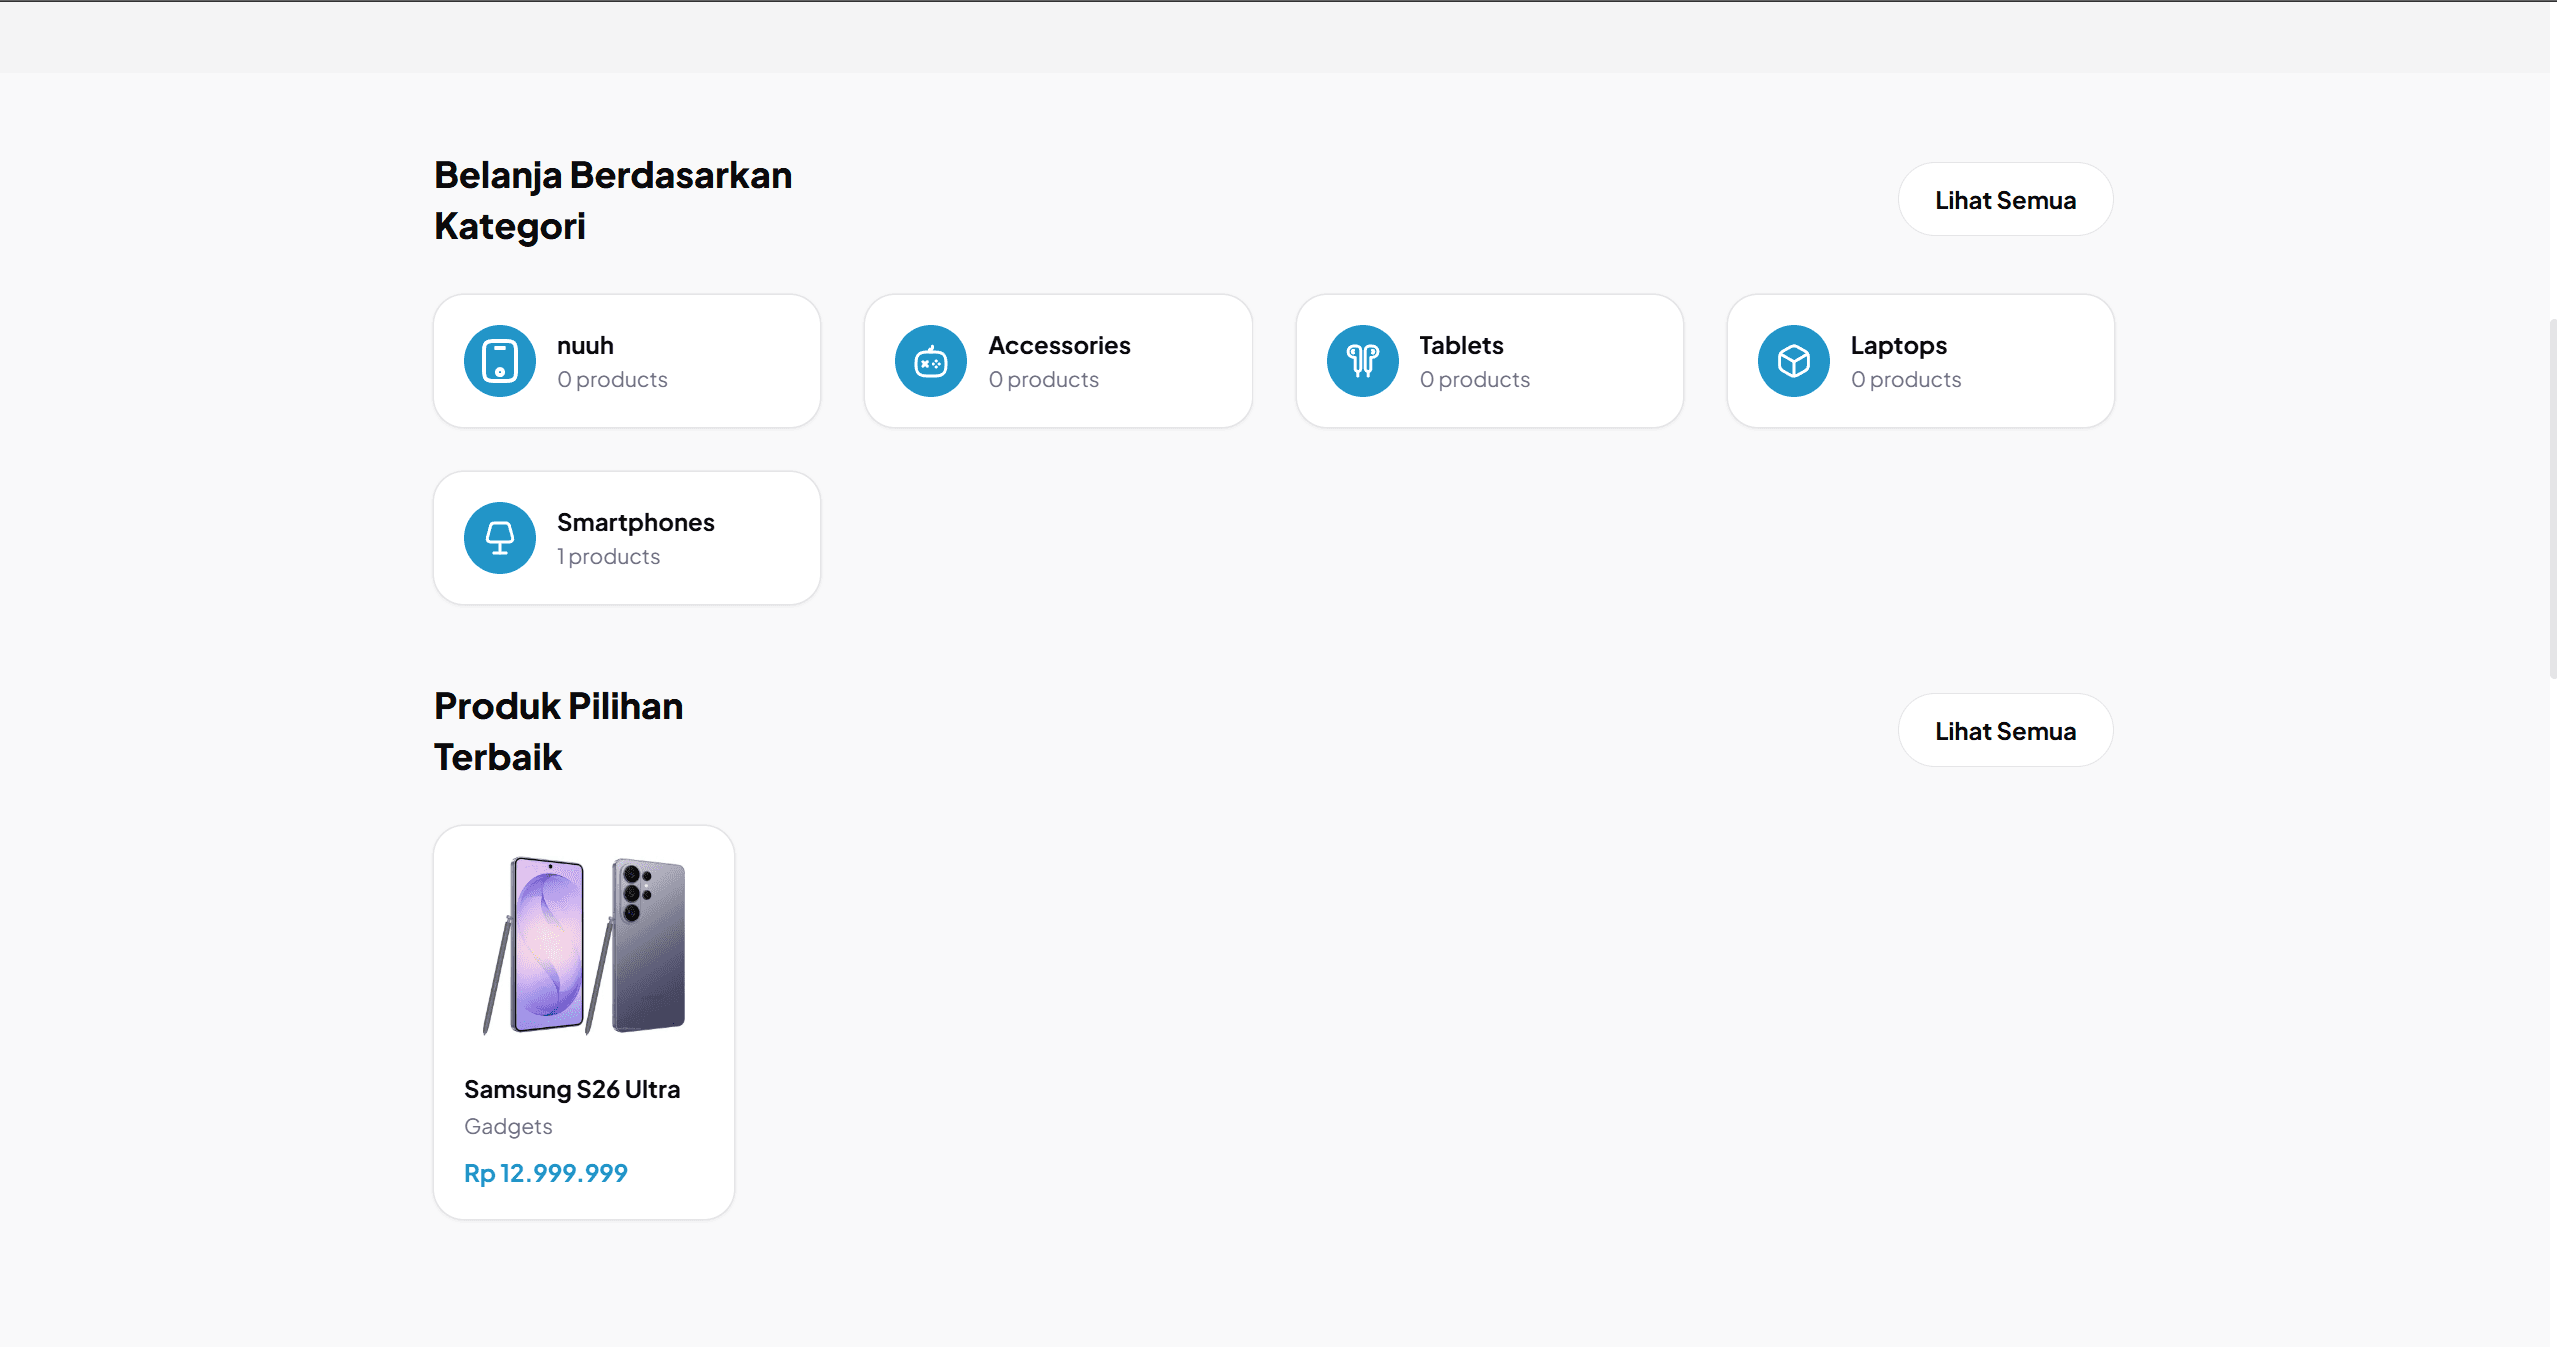Click '0 products' under Accessories

point(1043,380)
